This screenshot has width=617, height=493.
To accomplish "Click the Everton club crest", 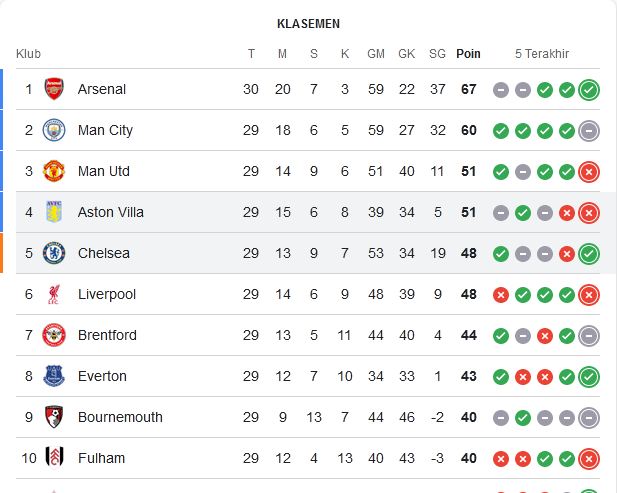I will 54,376.
